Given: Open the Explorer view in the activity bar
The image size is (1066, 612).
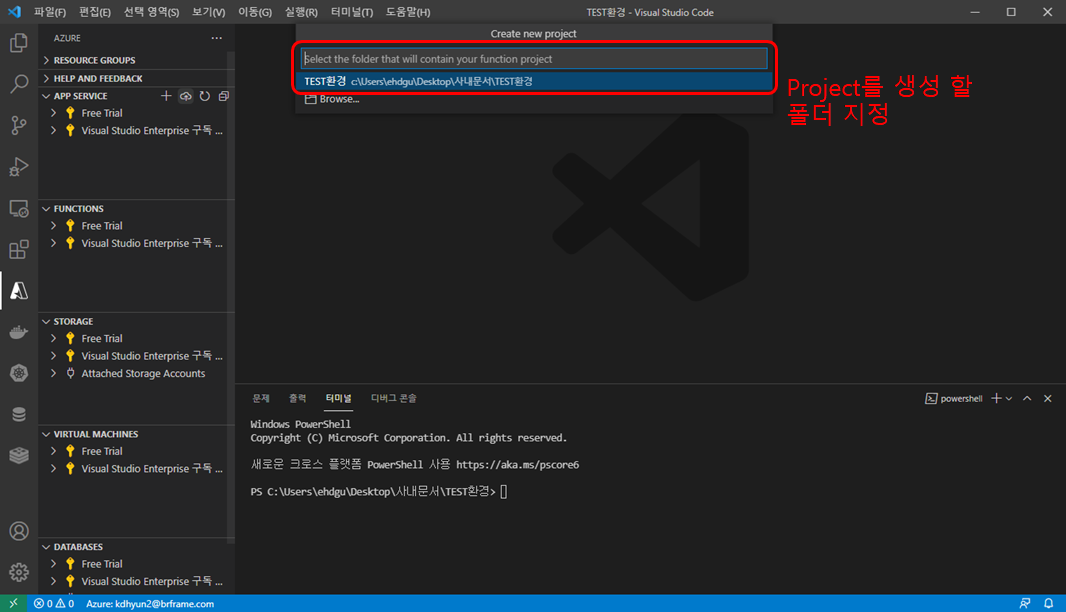Looking at the screenshot, I should click(x=19, y=43).
